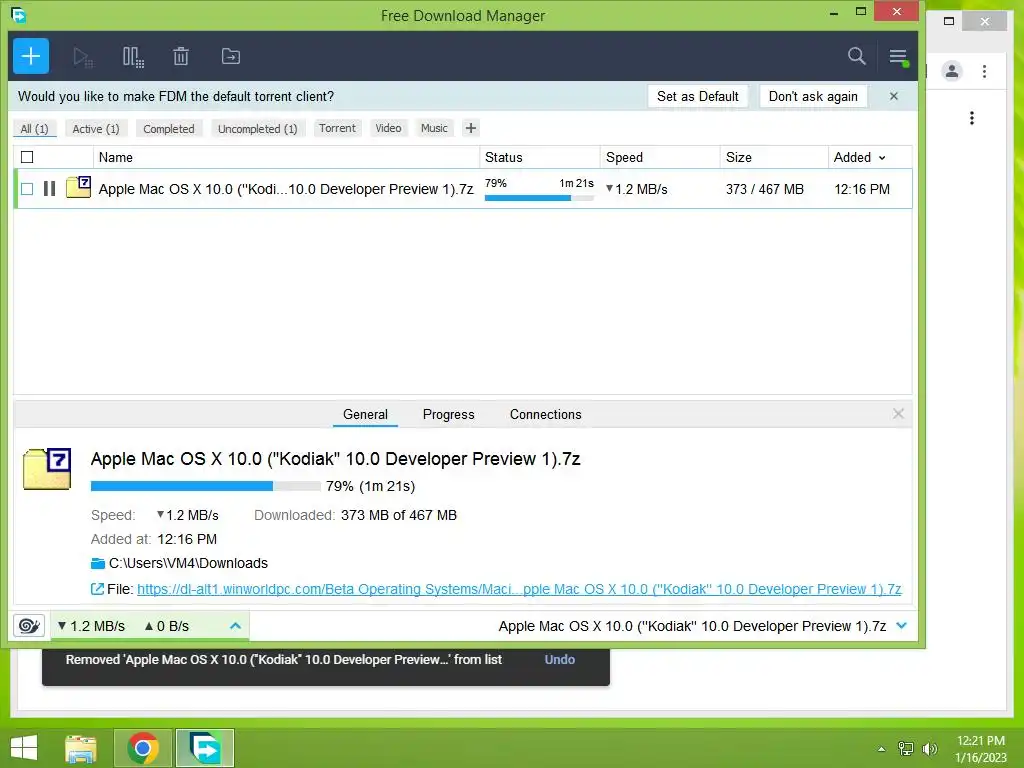1024x768 pixels.
Task: Open the Windows Start button
Action: pos(24,748)
